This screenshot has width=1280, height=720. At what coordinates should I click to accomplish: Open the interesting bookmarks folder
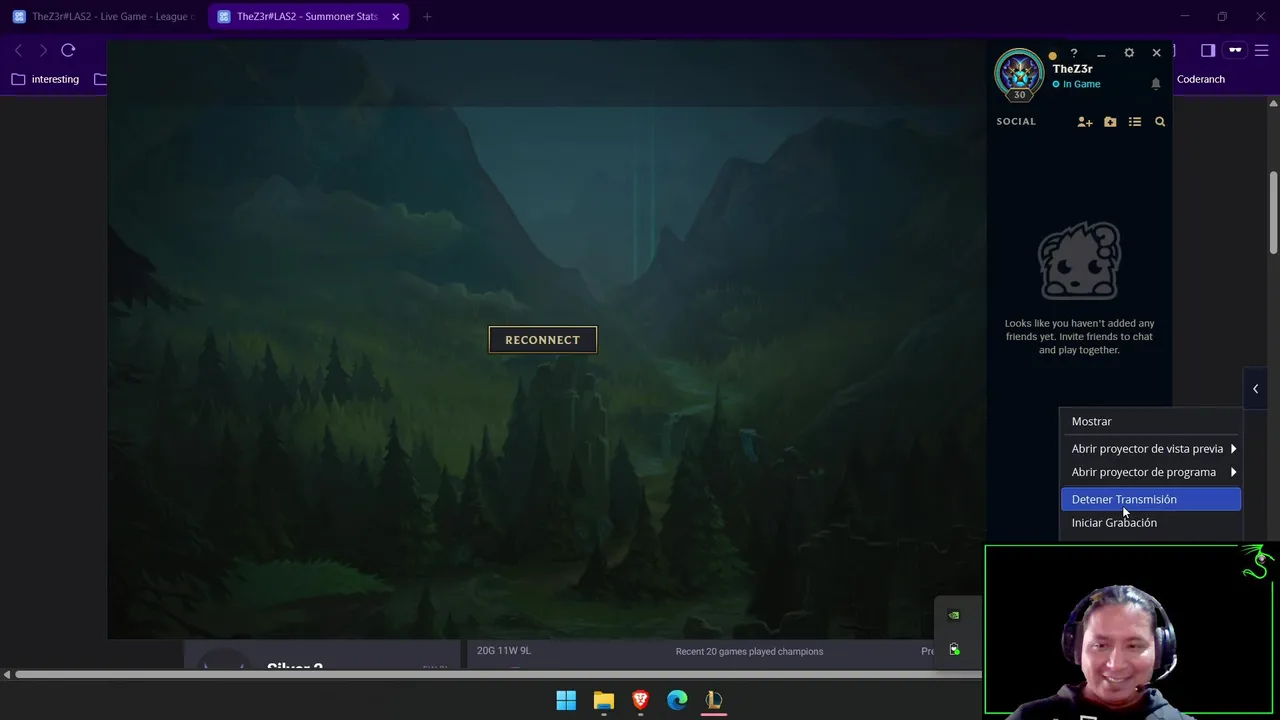tap(45, 79)
